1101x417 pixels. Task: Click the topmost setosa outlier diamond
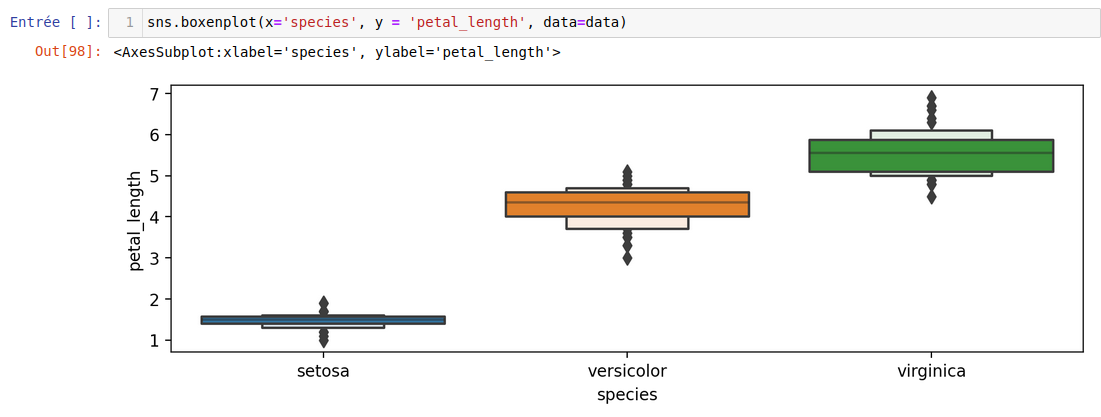pos(323,302)
